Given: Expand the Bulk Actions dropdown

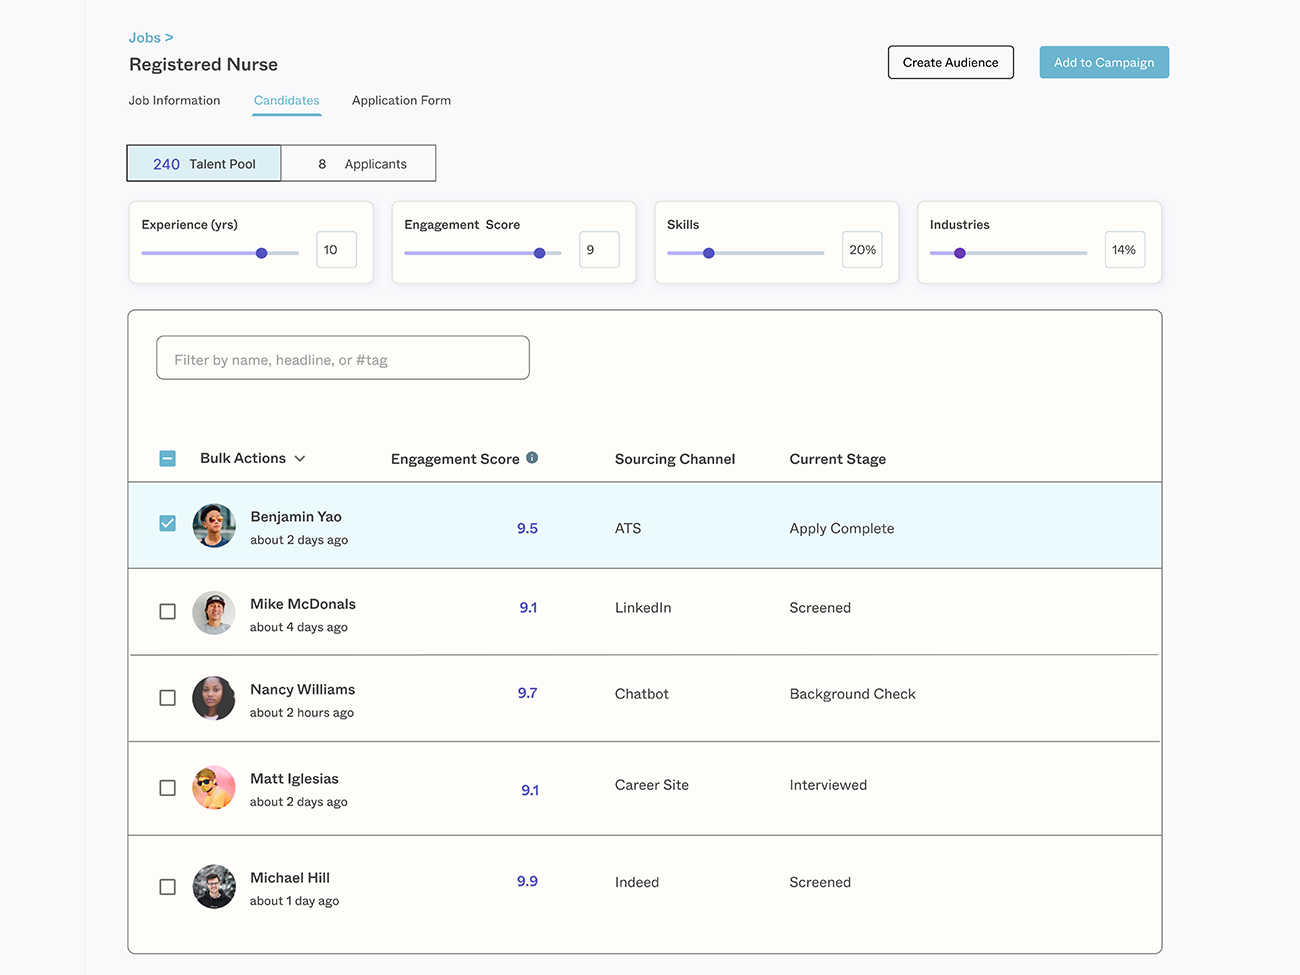Looking at the screenshot, I should click(x=253, y=459).
